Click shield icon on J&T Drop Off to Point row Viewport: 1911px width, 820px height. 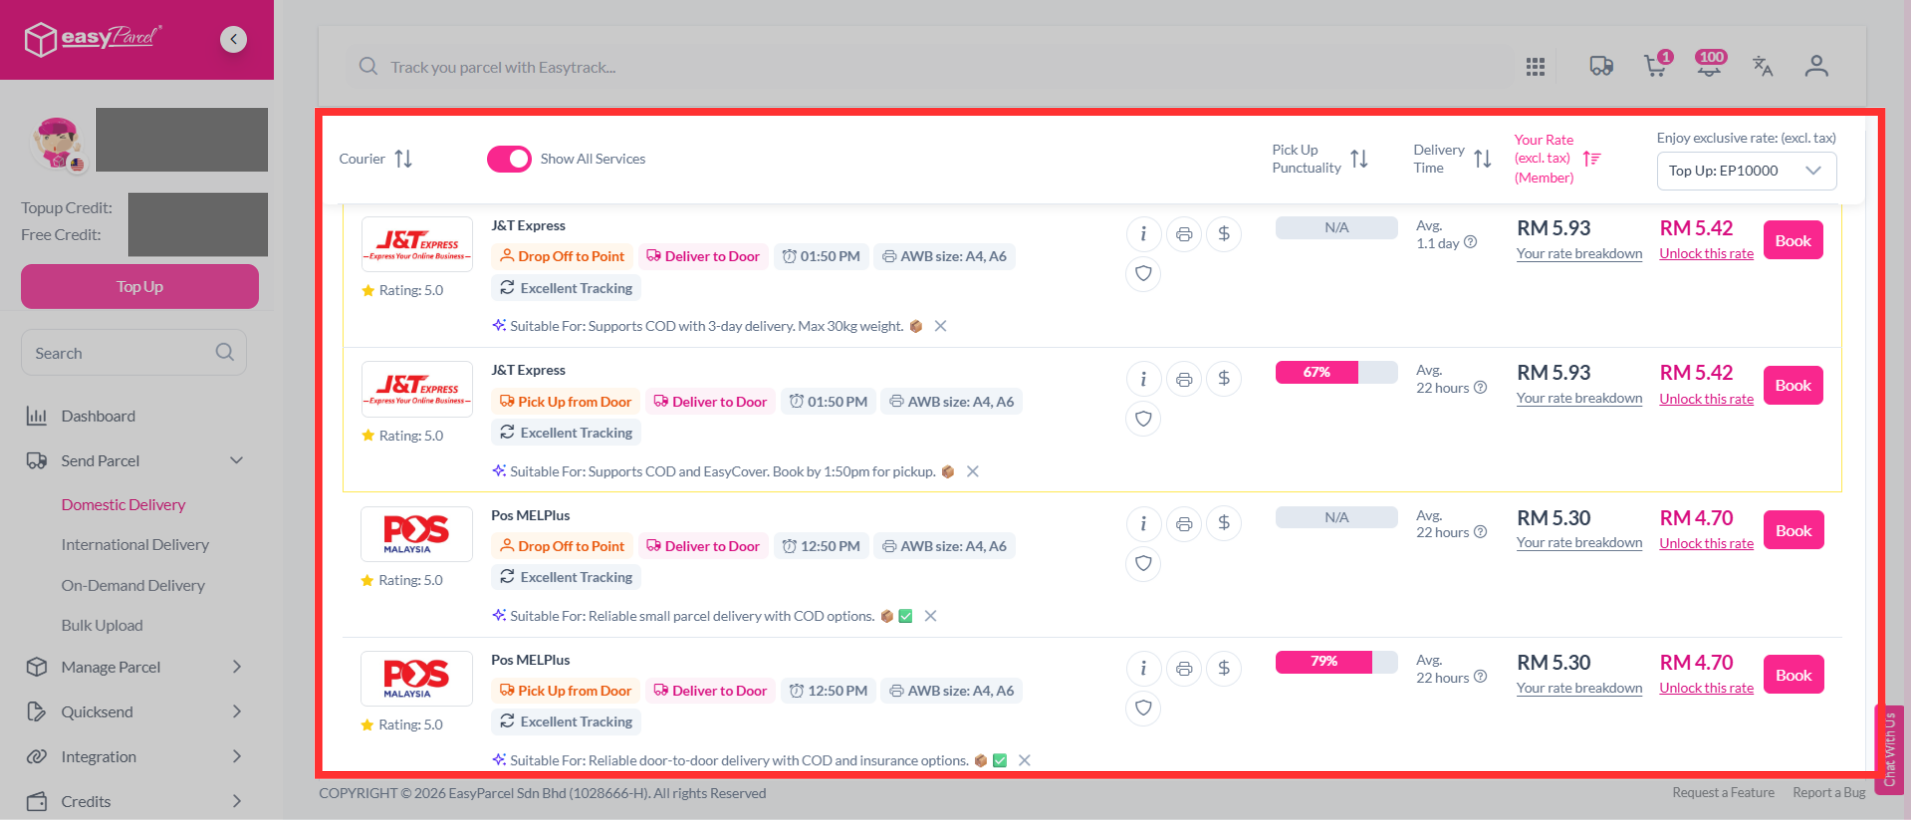(1143, 274)
